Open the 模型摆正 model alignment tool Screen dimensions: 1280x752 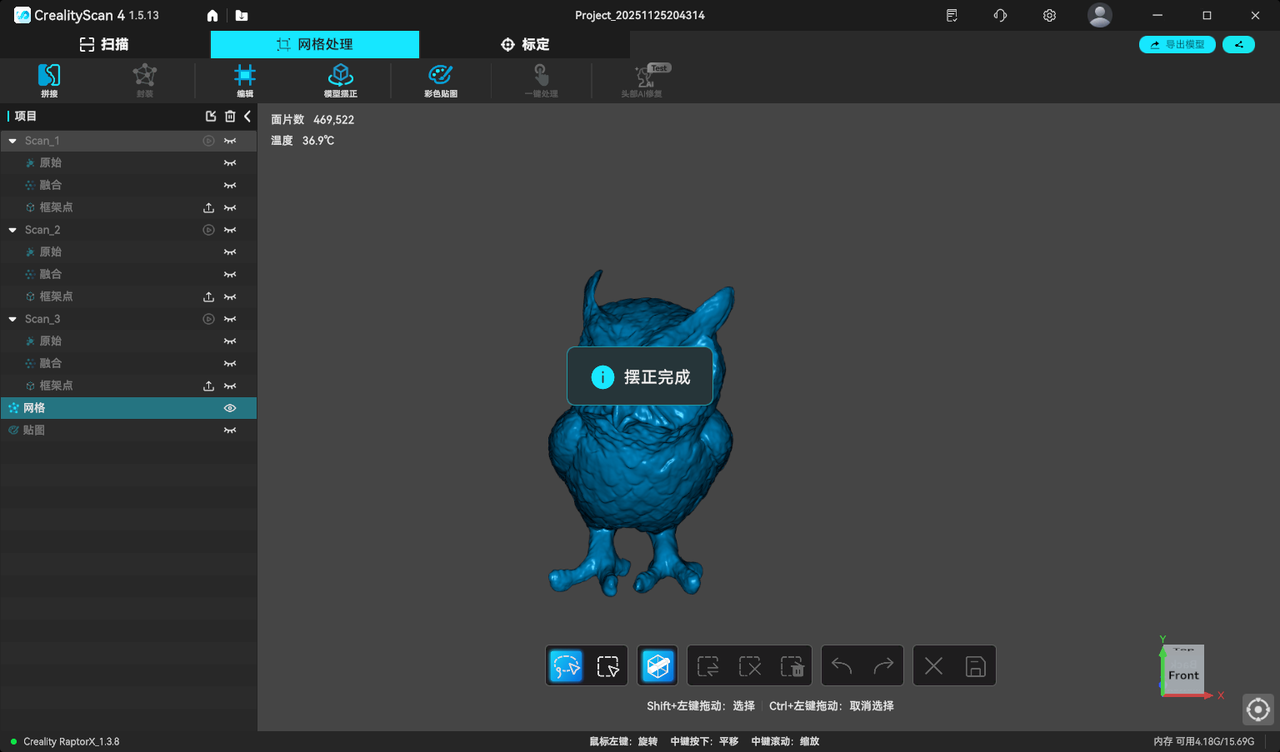pos(341,77)
